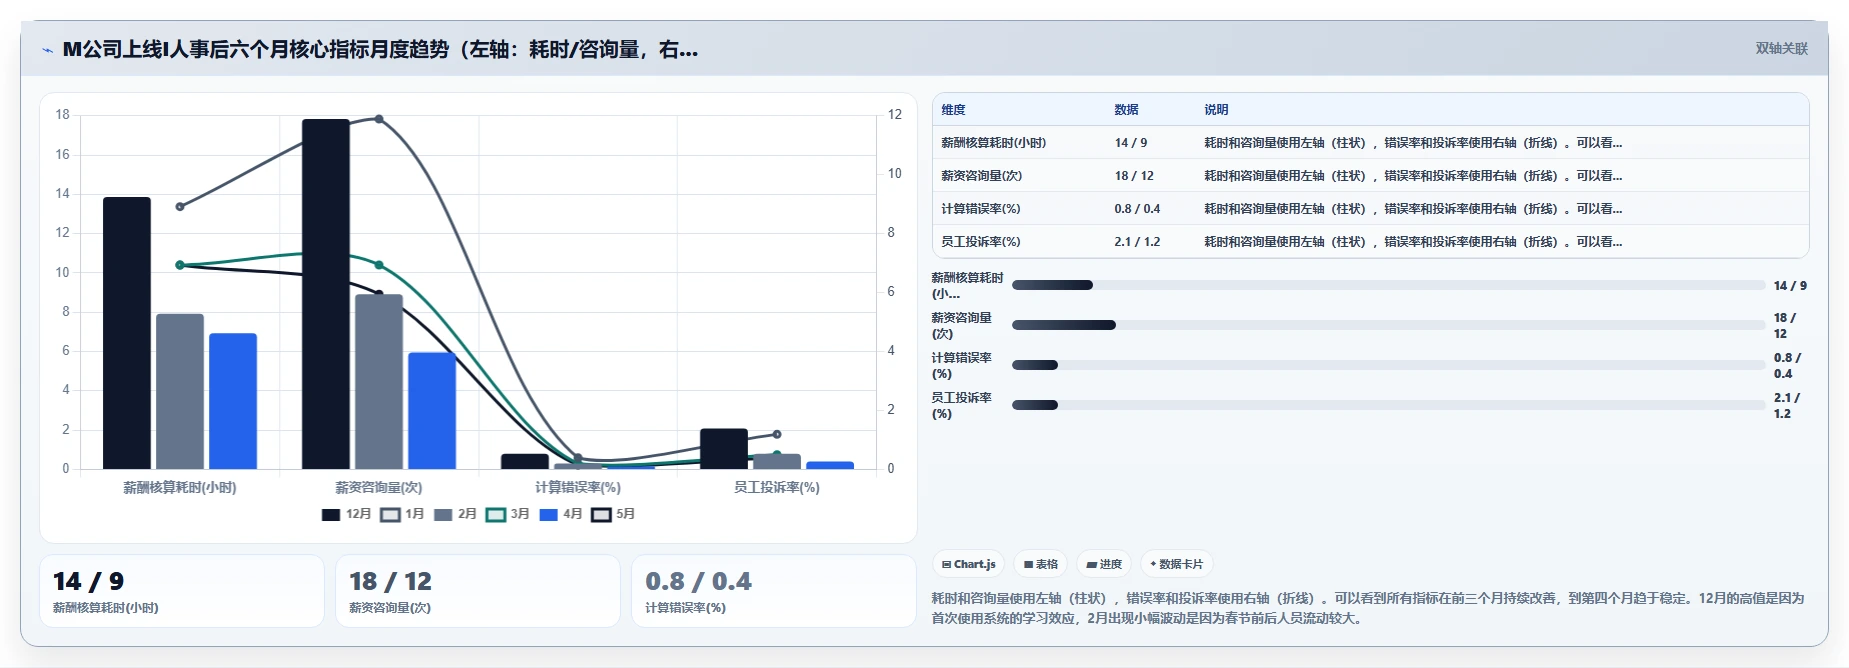The width and height of the screenshot is (1849, 668).
Task: Click the chart card title text
Action: [380, 49]
